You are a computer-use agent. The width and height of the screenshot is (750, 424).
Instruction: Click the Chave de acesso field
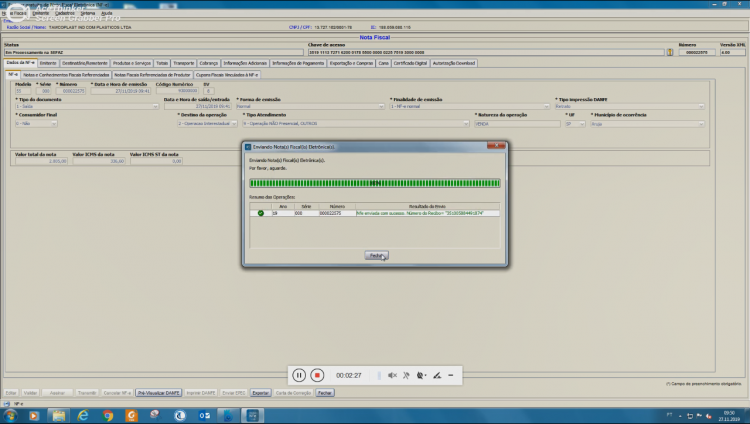tap(486, 52)
